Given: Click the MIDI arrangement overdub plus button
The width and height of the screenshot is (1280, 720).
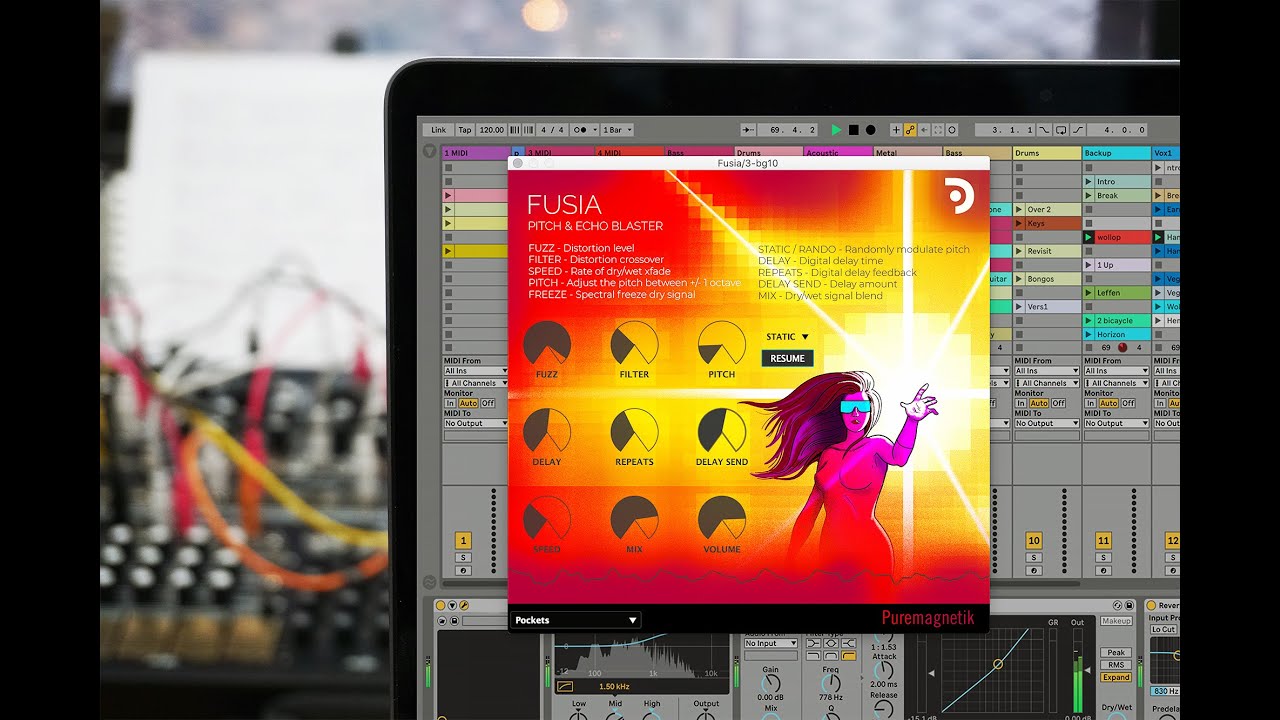Looking at the screenshot, I should pos(896,130).
